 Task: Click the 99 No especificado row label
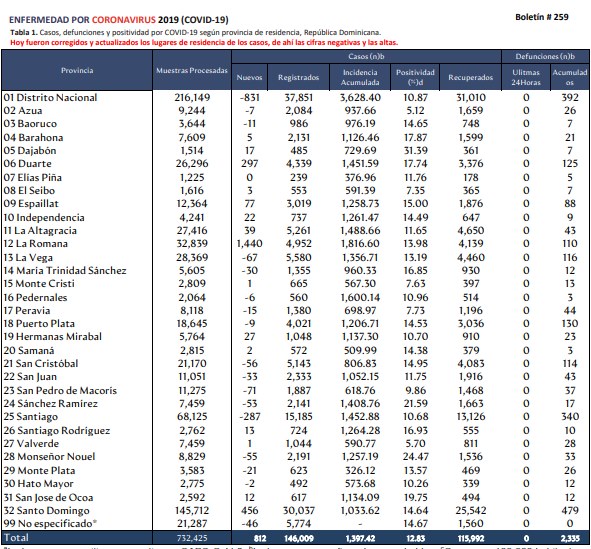tap(50, 524)
